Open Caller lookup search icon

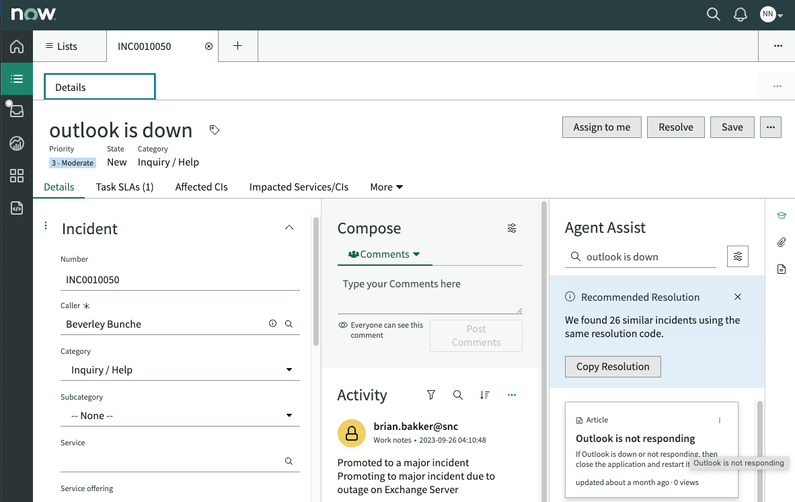tap(288, 324)
